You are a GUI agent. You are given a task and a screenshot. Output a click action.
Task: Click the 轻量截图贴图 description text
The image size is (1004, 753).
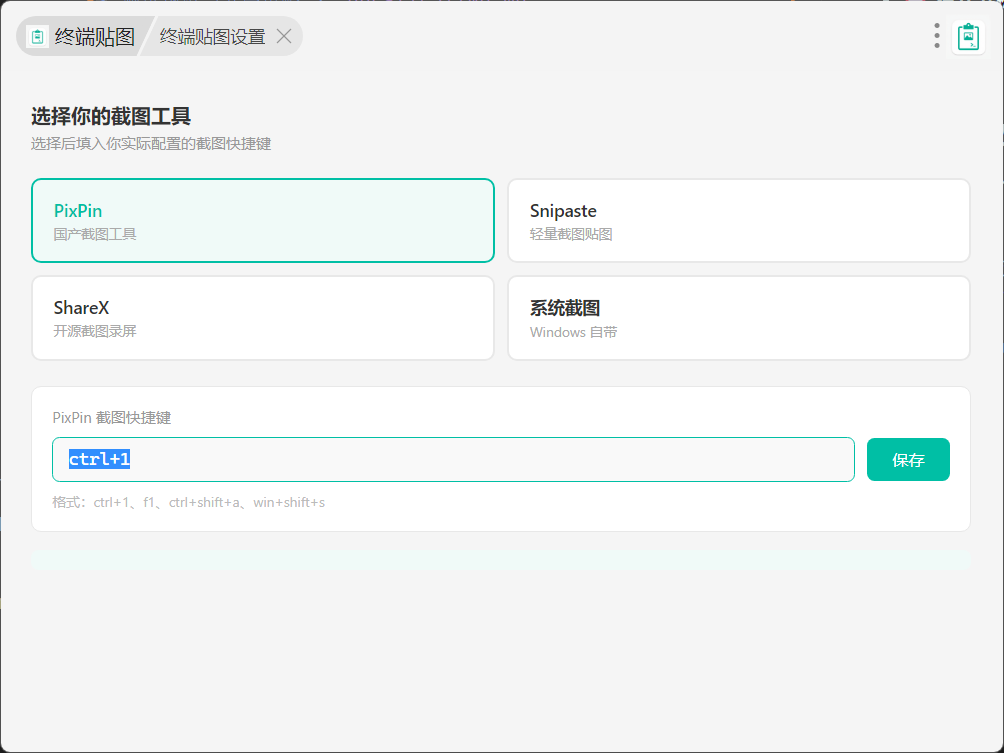pyautogui.click(x=571, y=235)
